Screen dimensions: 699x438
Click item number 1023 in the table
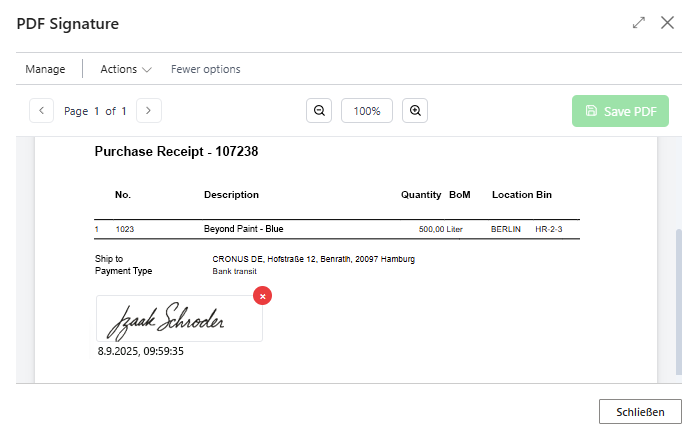[125, 229]
